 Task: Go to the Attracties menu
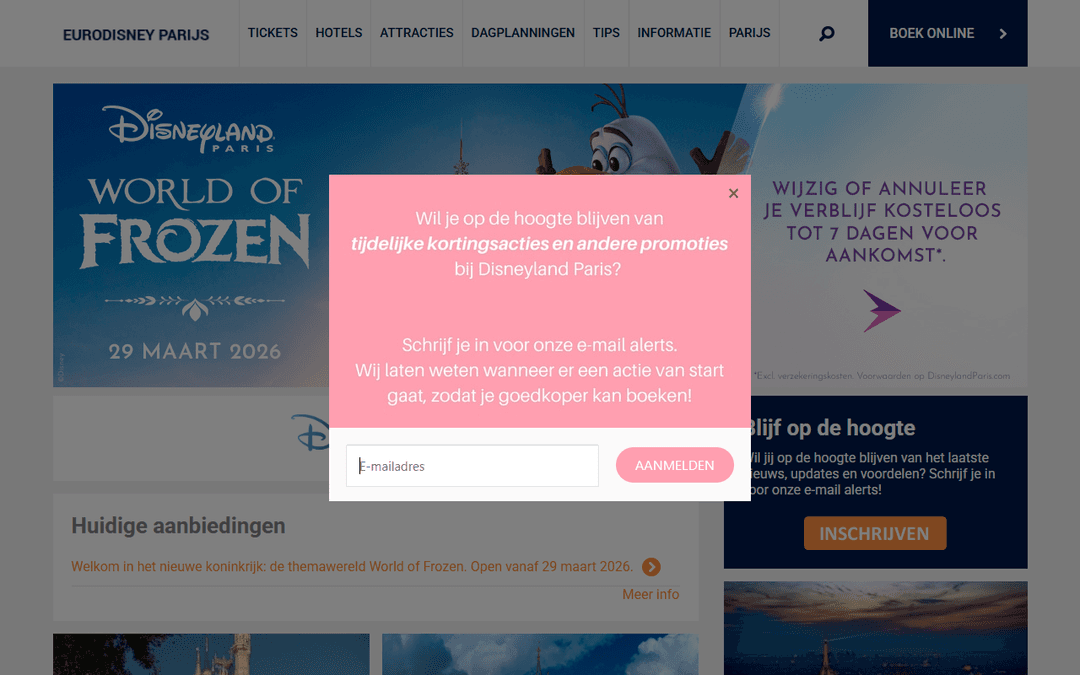pyautogui.click(x=417, y=33)
